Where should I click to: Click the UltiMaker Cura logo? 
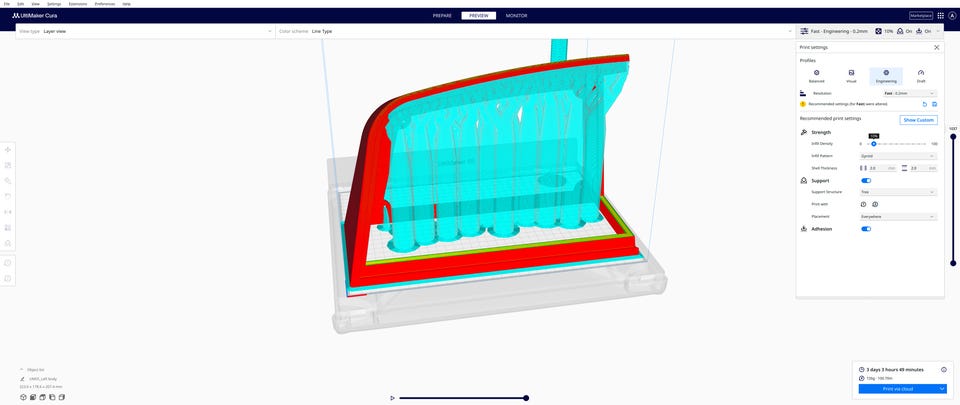[x=34, y=15]
